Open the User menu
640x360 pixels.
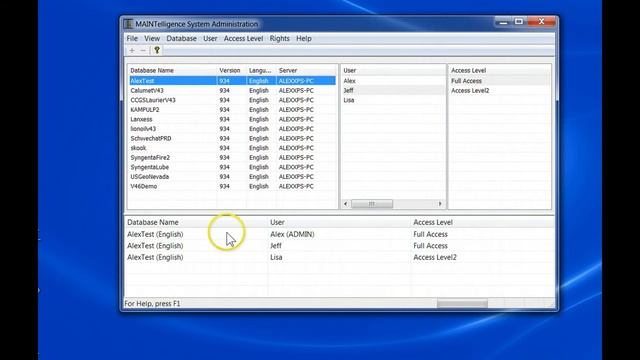[210, 38]
